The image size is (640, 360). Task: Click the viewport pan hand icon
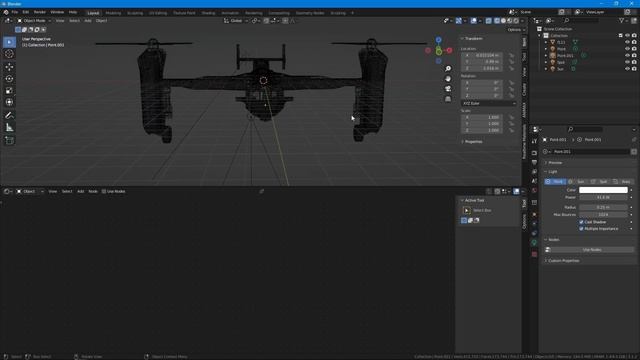pyautogui.click(x=448, y=78)
